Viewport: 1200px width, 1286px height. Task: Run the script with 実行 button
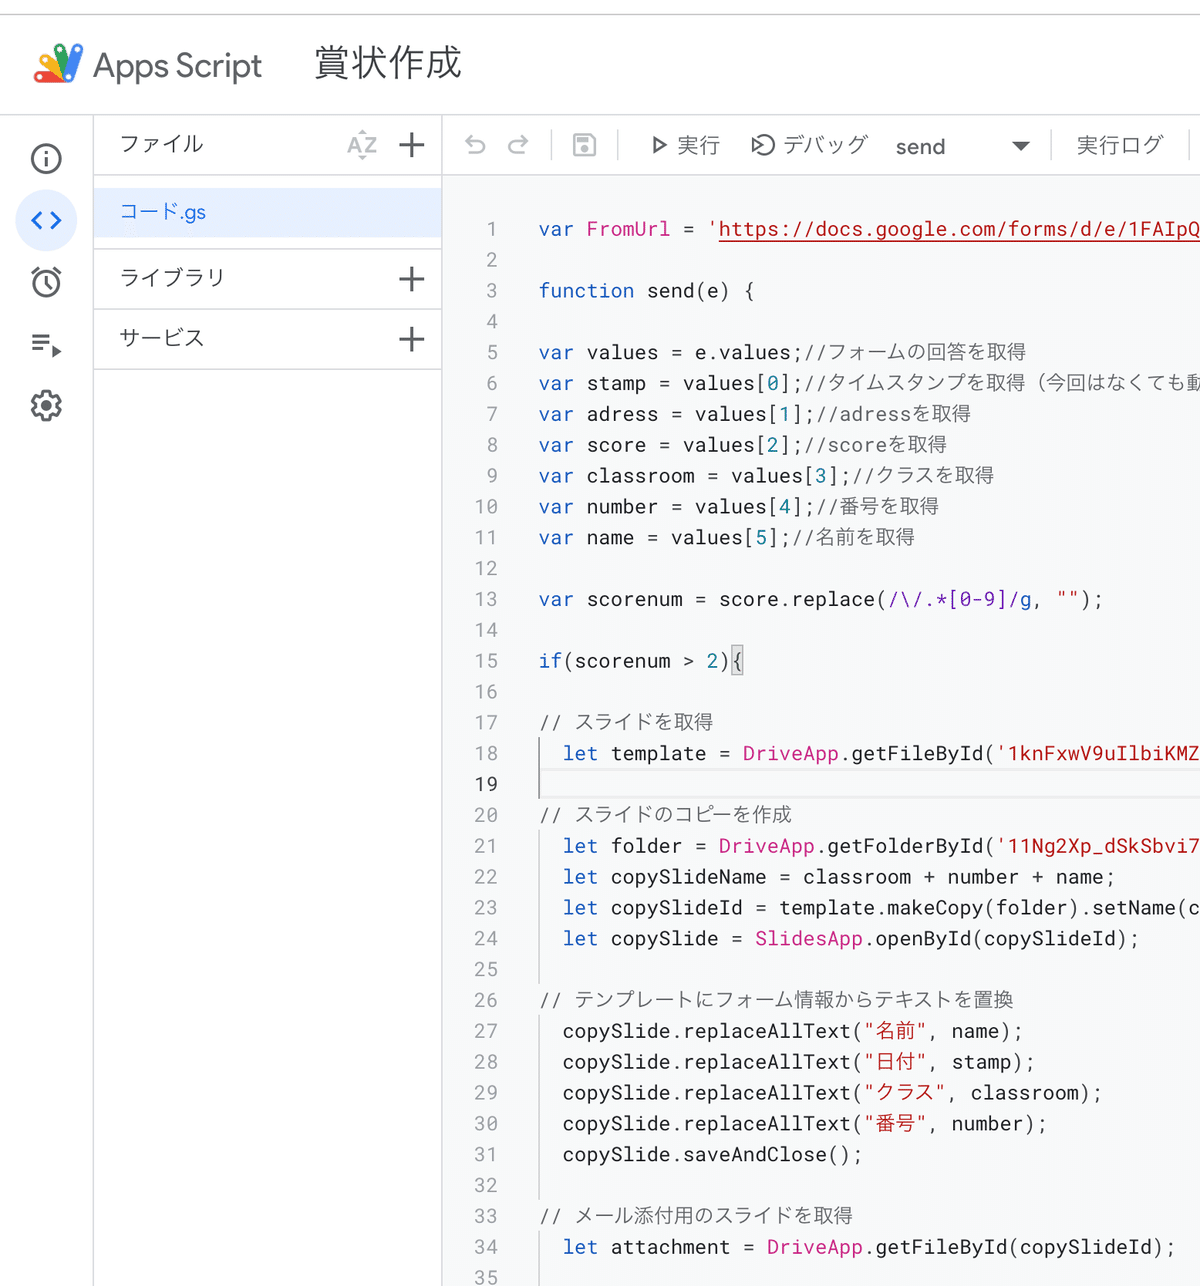(x=685, y=145)
